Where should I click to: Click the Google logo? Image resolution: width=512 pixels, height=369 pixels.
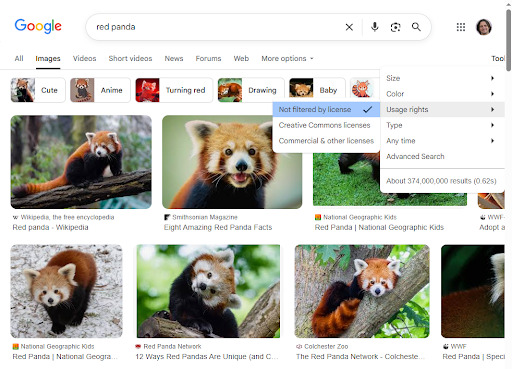click(x=38, y=26)
